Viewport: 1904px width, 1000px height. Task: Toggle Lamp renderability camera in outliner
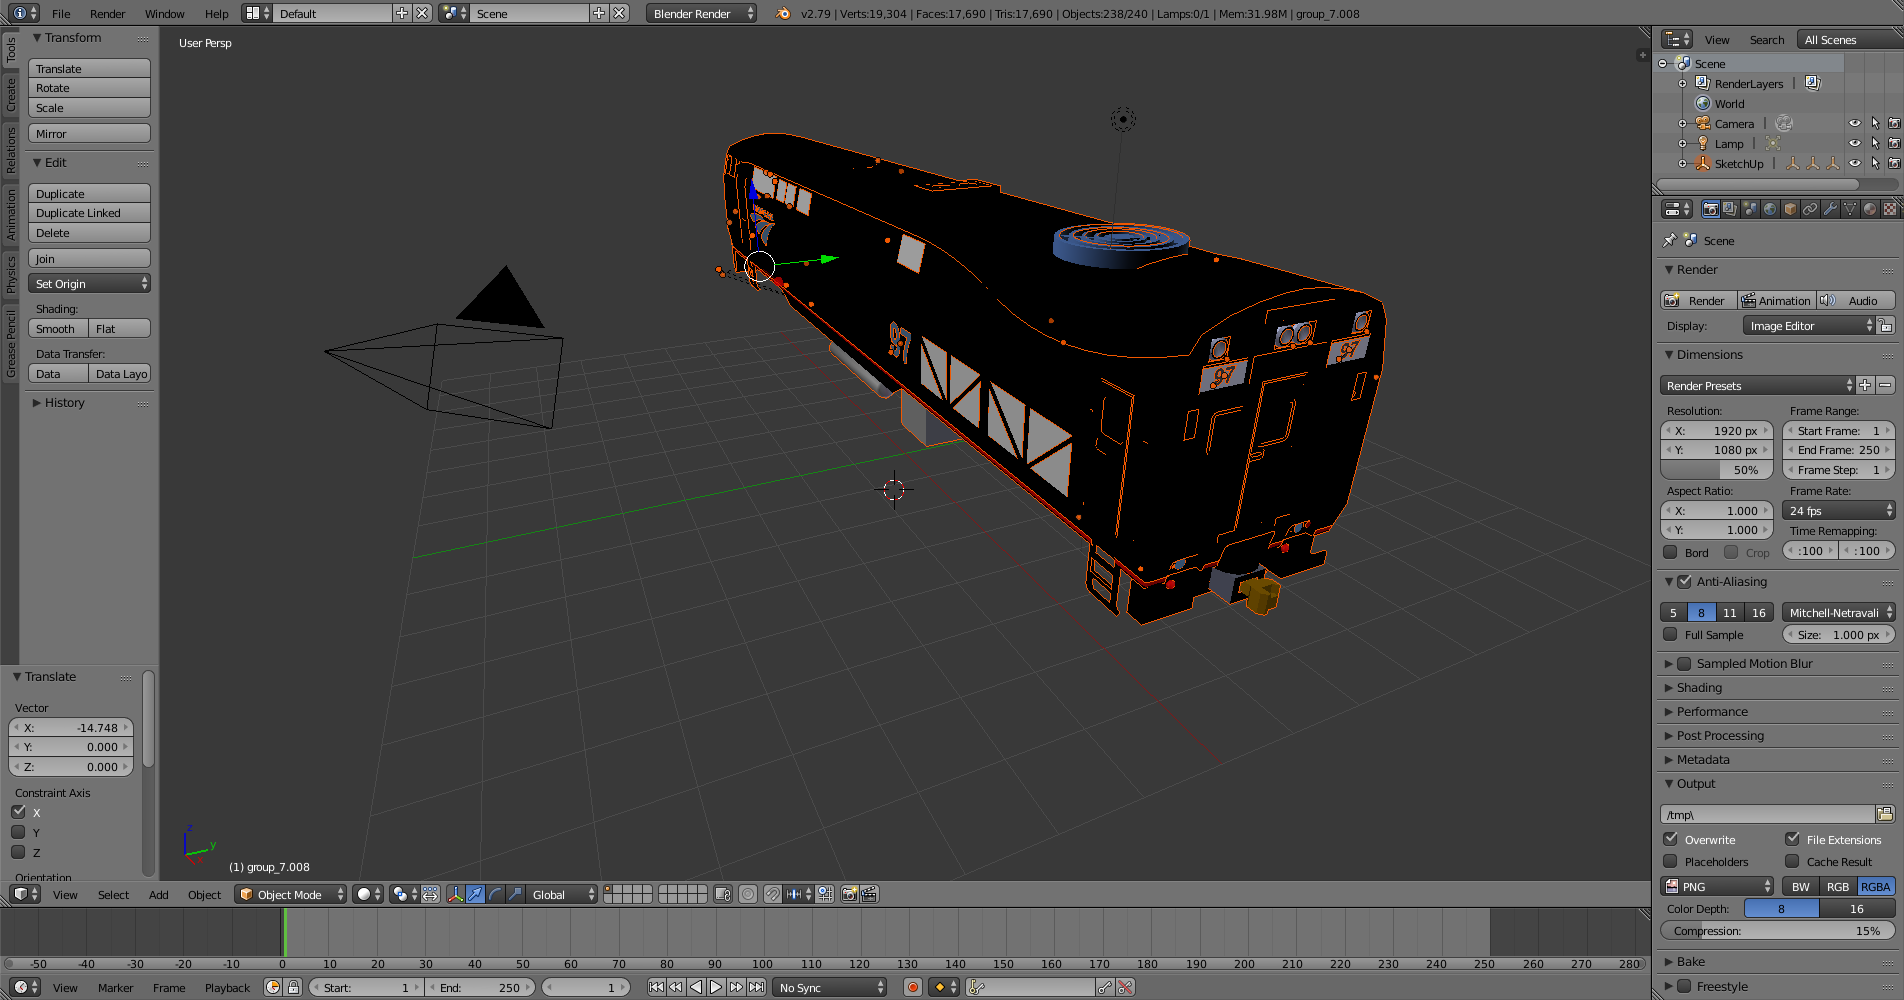coord(1894,143)
